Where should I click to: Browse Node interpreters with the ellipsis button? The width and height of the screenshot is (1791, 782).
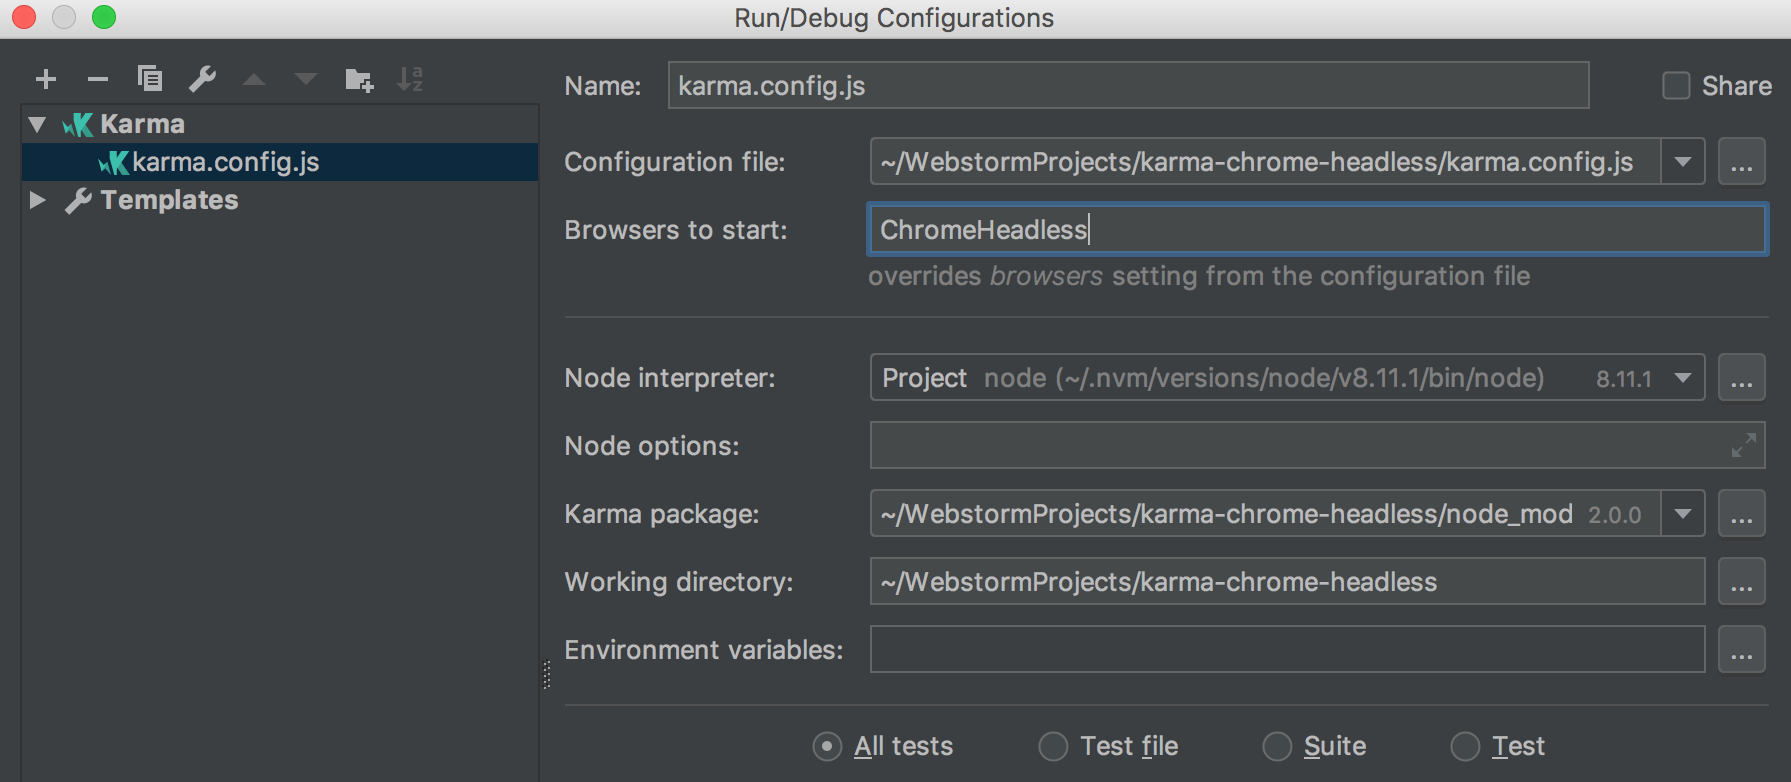1742,378
